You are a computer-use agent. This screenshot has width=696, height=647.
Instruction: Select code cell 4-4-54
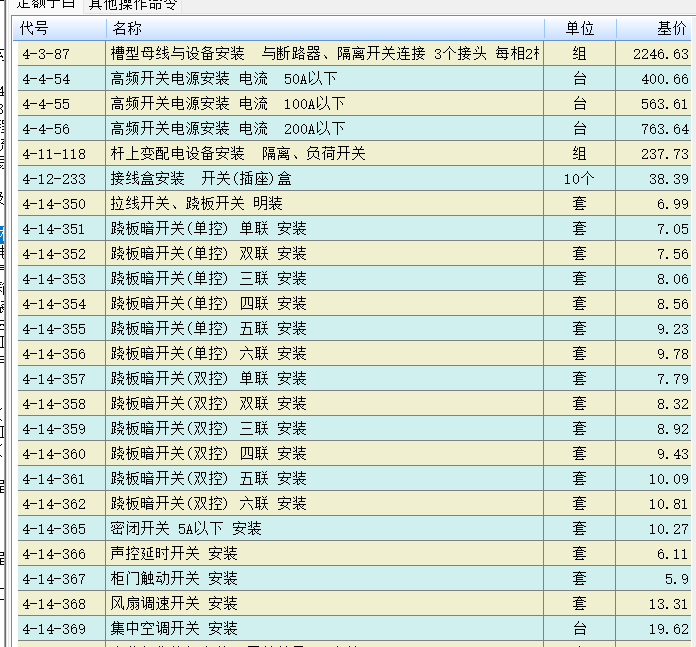click(62, 79)
